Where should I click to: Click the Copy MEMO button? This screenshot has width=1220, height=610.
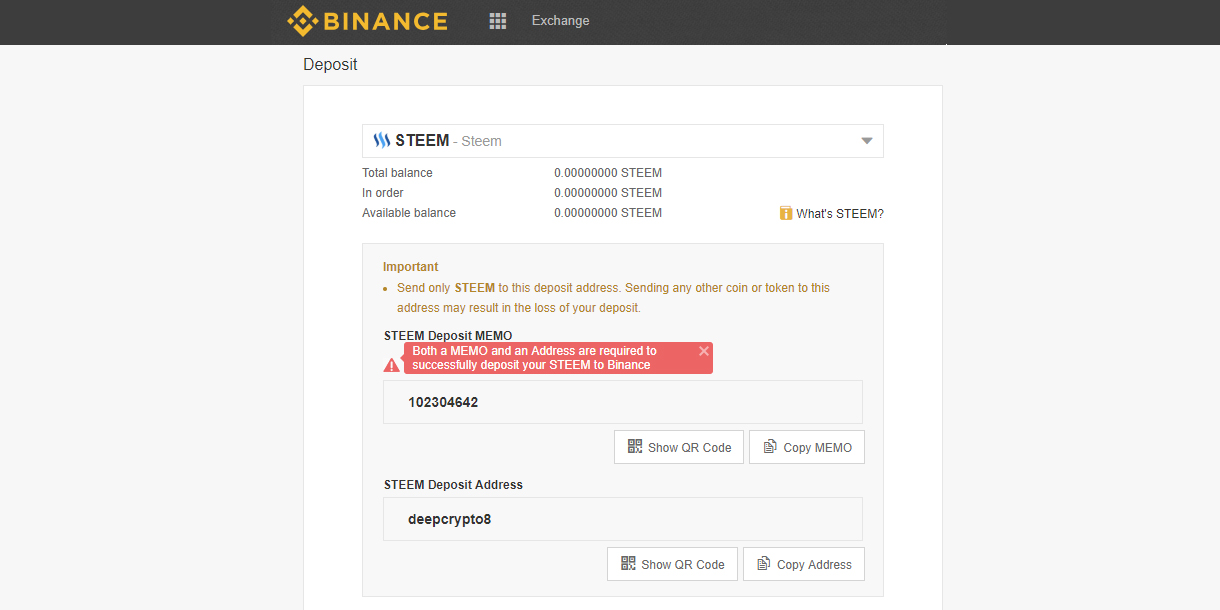click(x=807, y=447)
